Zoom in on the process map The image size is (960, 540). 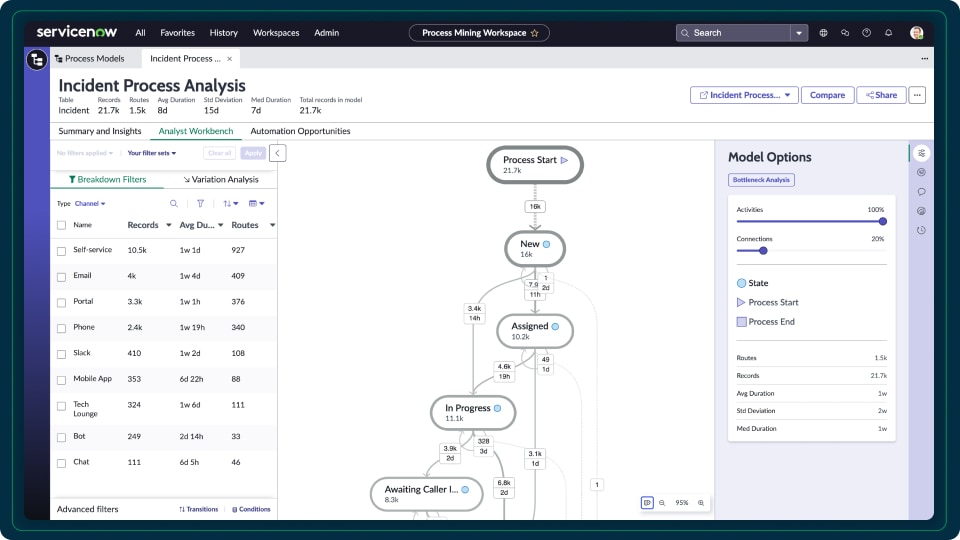701,503
